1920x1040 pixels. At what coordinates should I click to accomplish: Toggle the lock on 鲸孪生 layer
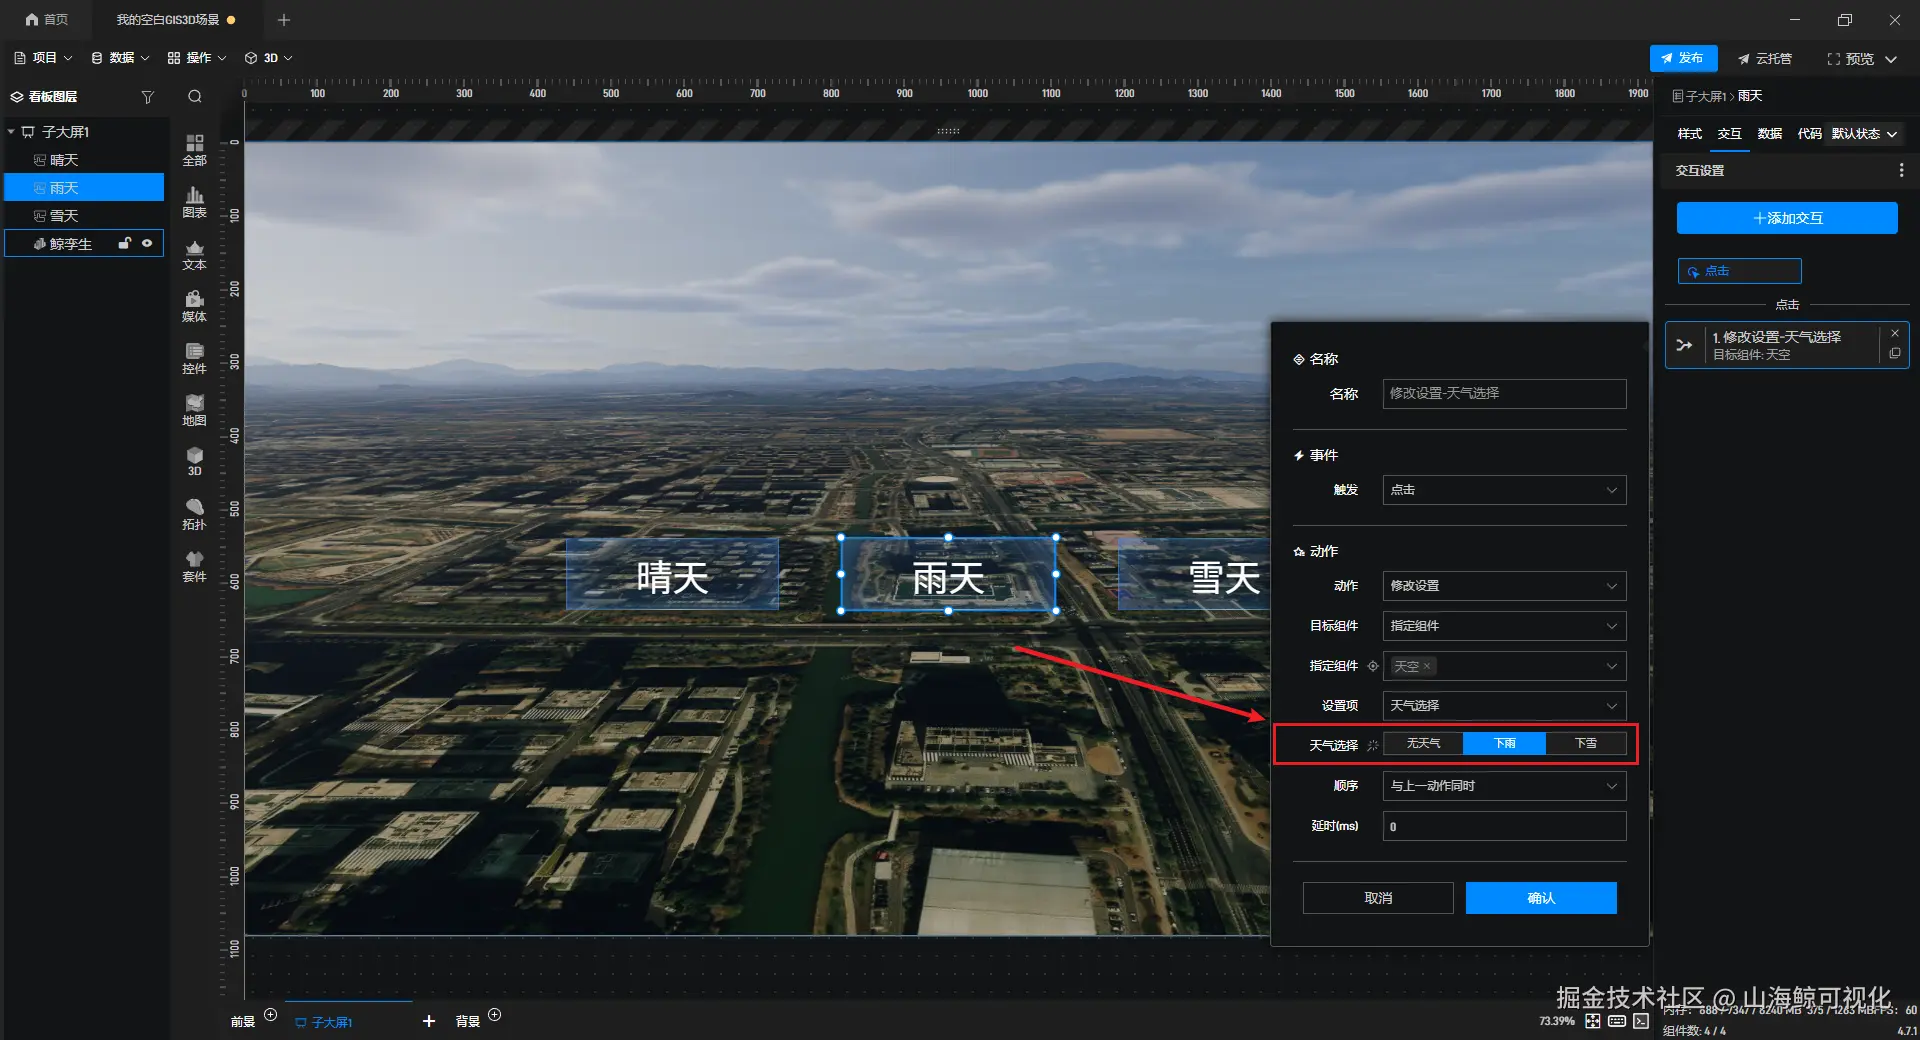(125, 243)
